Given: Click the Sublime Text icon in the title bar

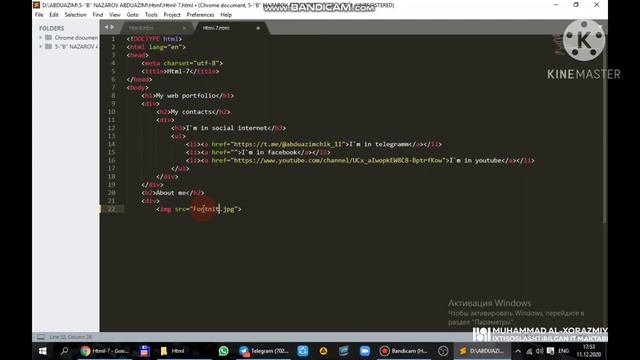Looking at the screenshot, I should tap(36, 5).
